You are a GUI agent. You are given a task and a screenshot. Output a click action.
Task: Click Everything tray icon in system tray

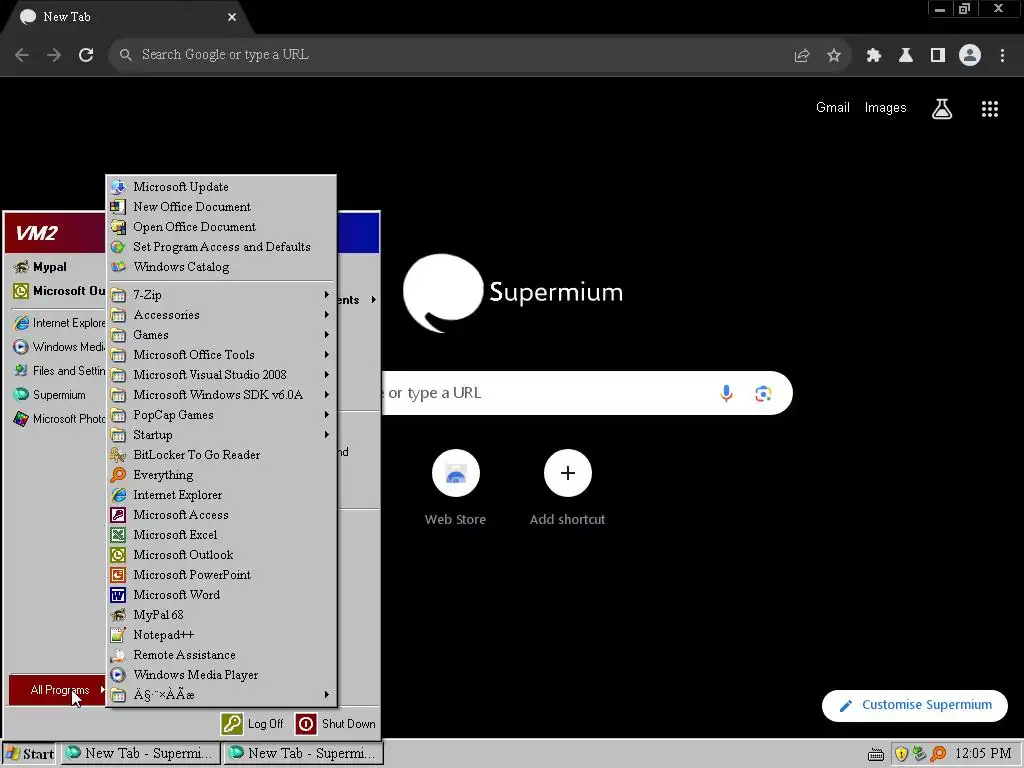click(x=938, y=754)
